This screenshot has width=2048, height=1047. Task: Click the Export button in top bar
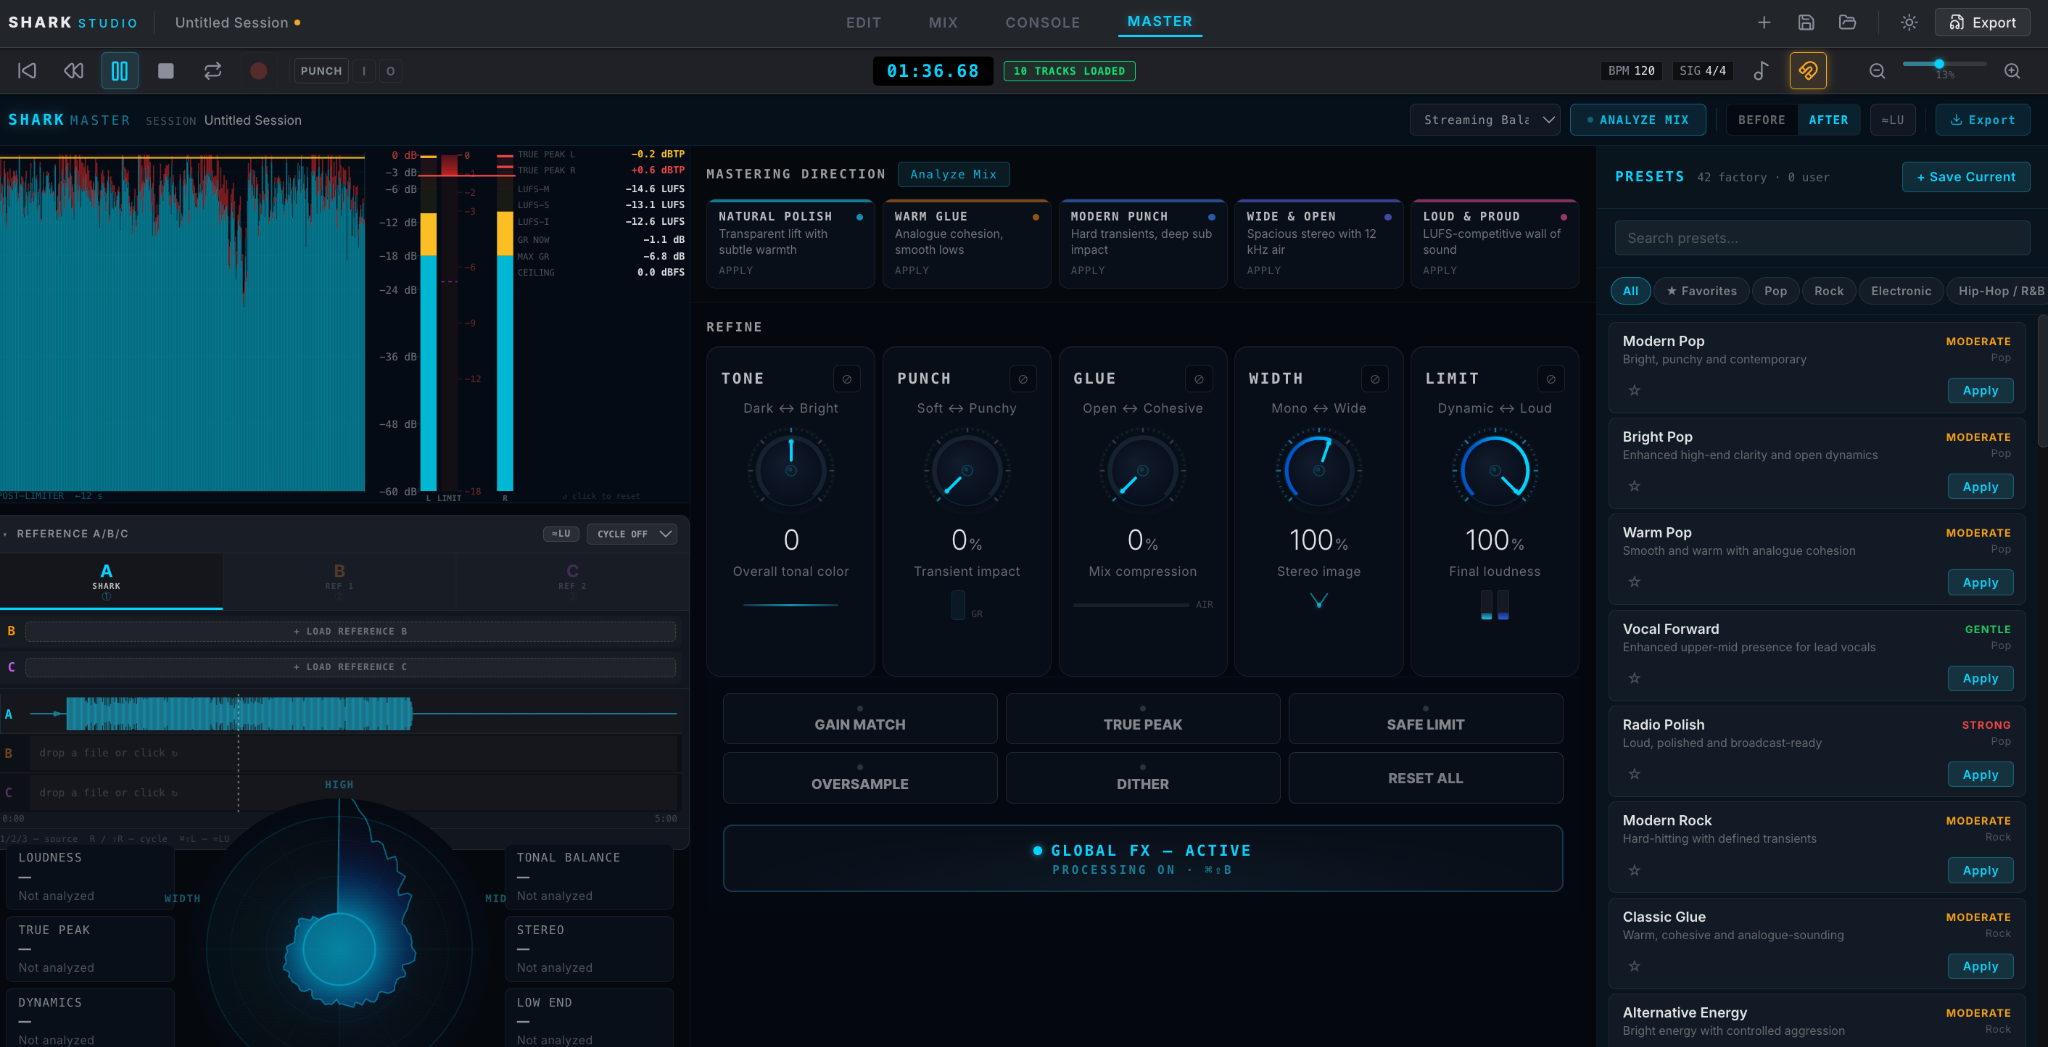coord(1983,22)
